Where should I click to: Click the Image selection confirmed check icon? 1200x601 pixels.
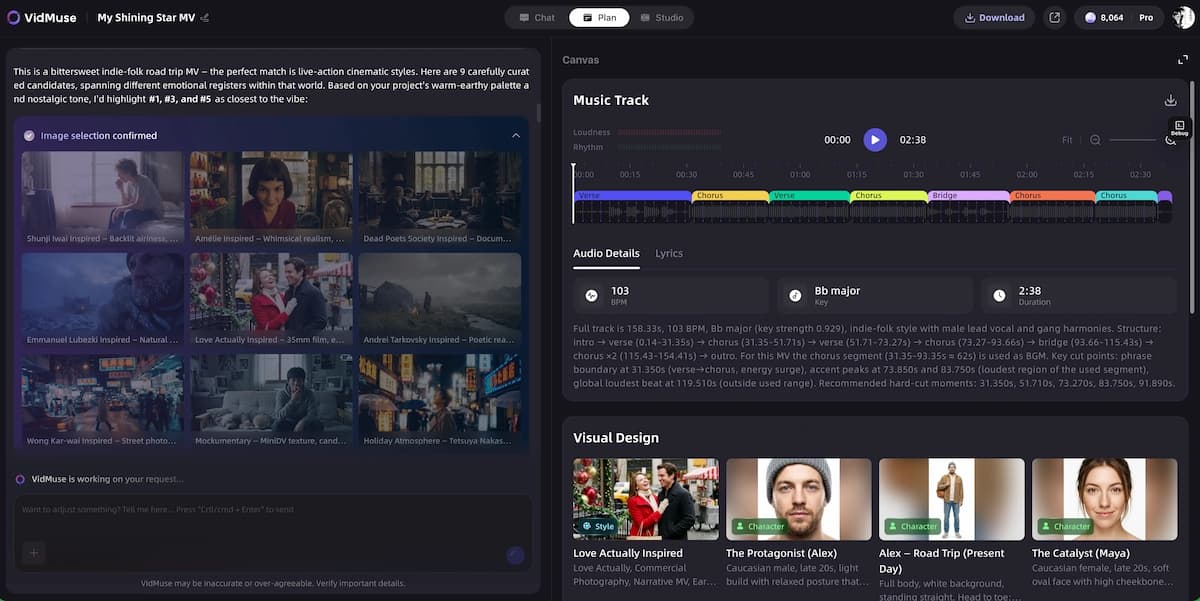[x=29, y=135]
